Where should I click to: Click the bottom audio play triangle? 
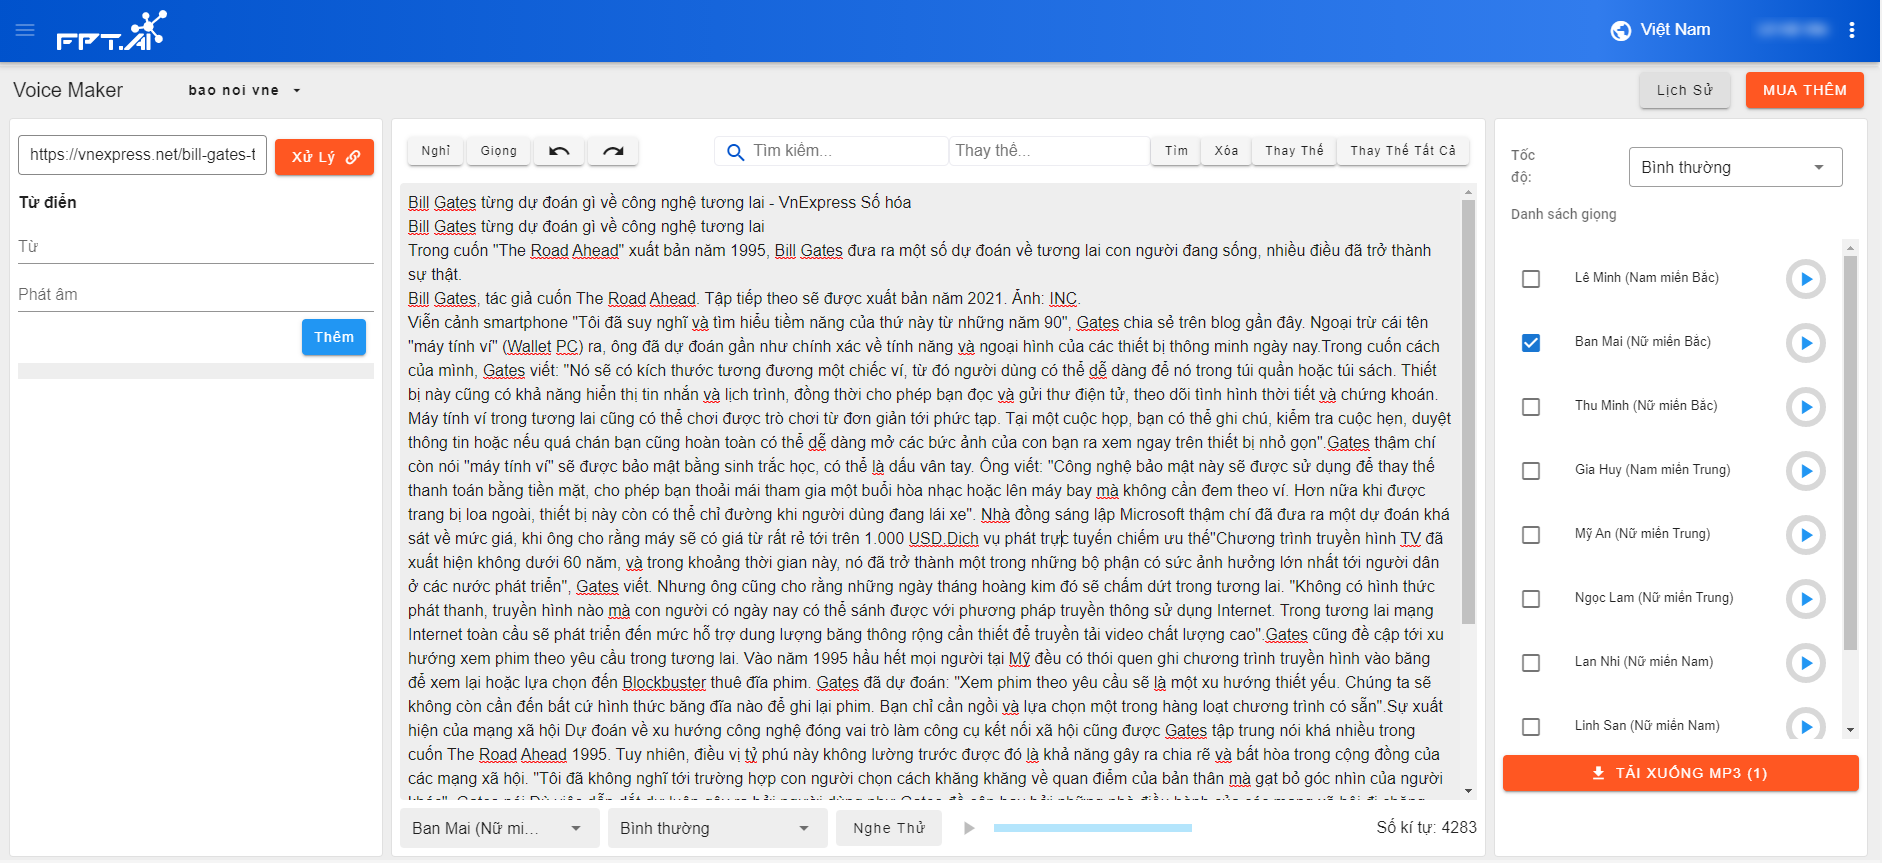tap(968, 828)
